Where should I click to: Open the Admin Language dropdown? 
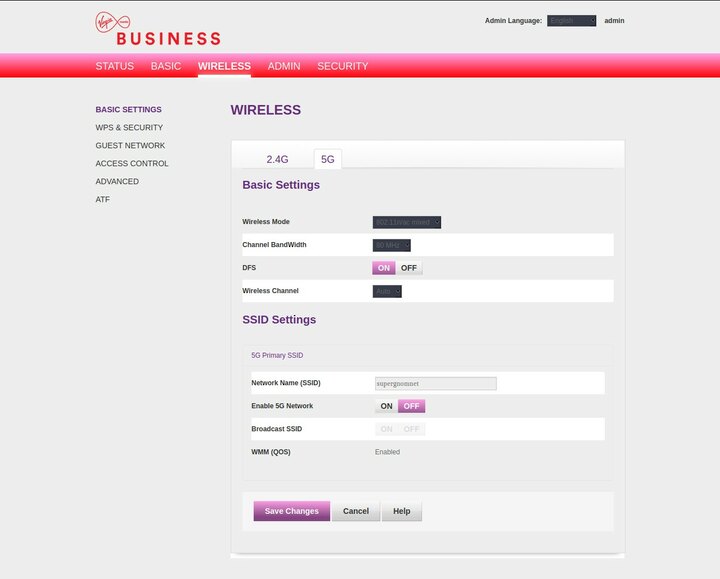[571, 20]
